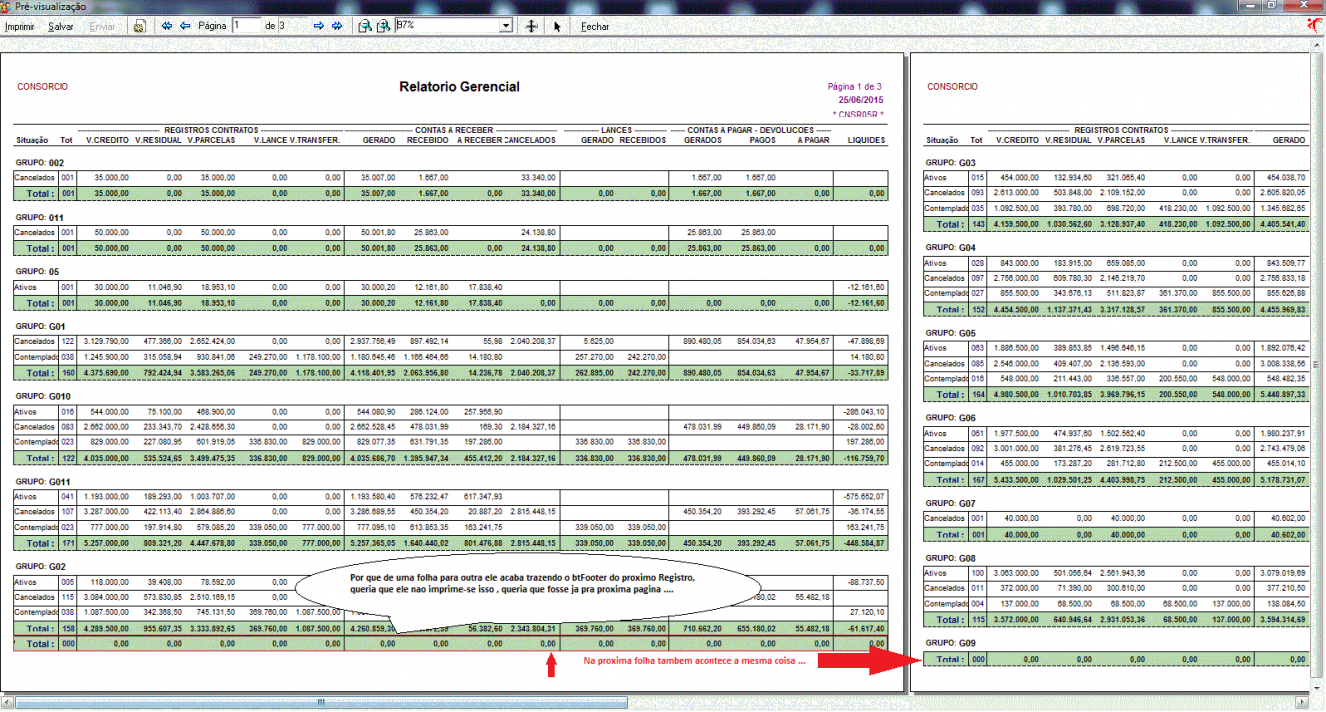
Task: Click the date 25/06/2015
Action: tap(861, 100)
